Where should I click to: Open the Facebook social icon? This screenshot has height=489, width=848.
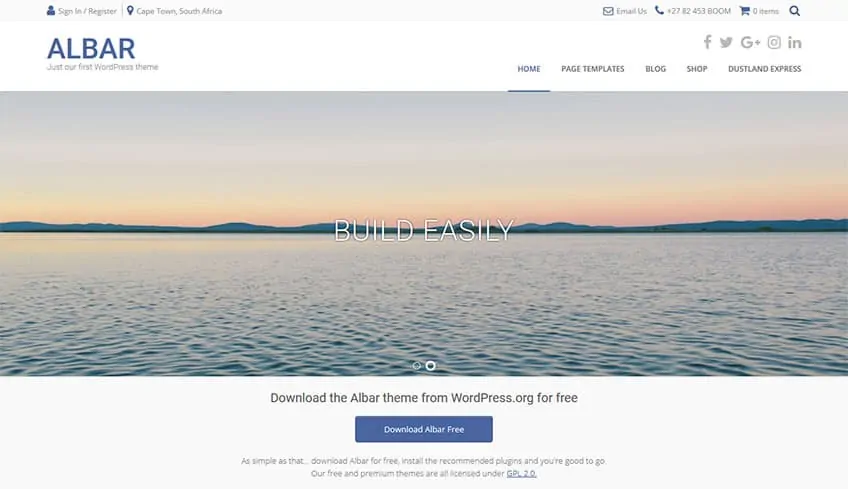coord(707,42)
